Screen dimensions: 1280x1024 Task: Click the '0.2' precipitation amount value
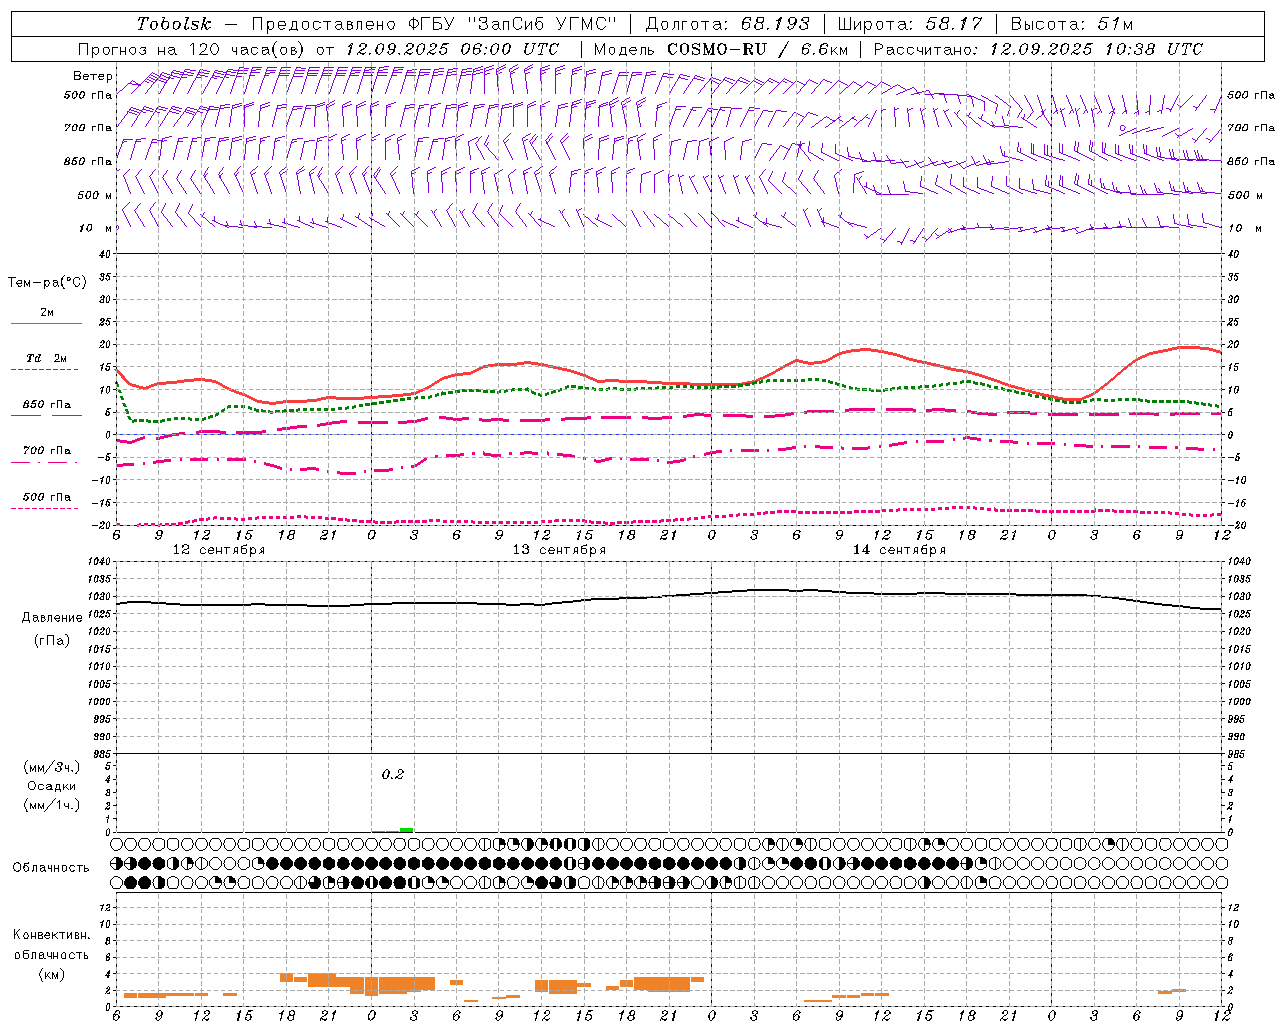point(393,774)
